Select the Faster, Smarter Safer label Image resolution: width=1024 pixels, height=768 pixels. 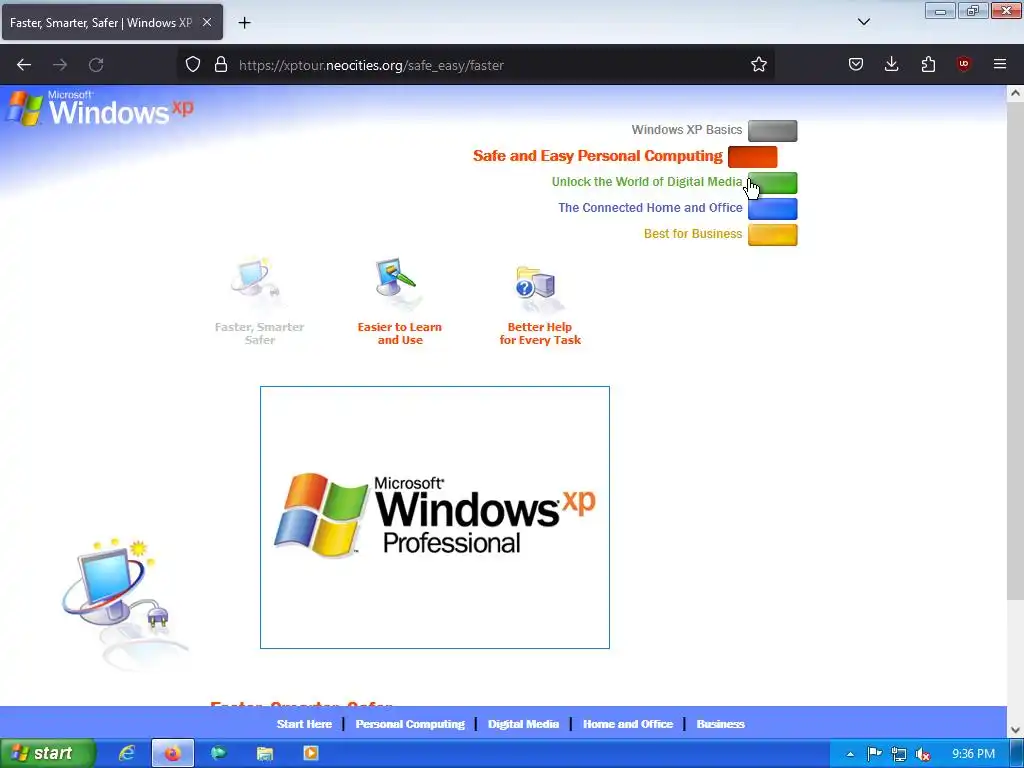point(259,334)
